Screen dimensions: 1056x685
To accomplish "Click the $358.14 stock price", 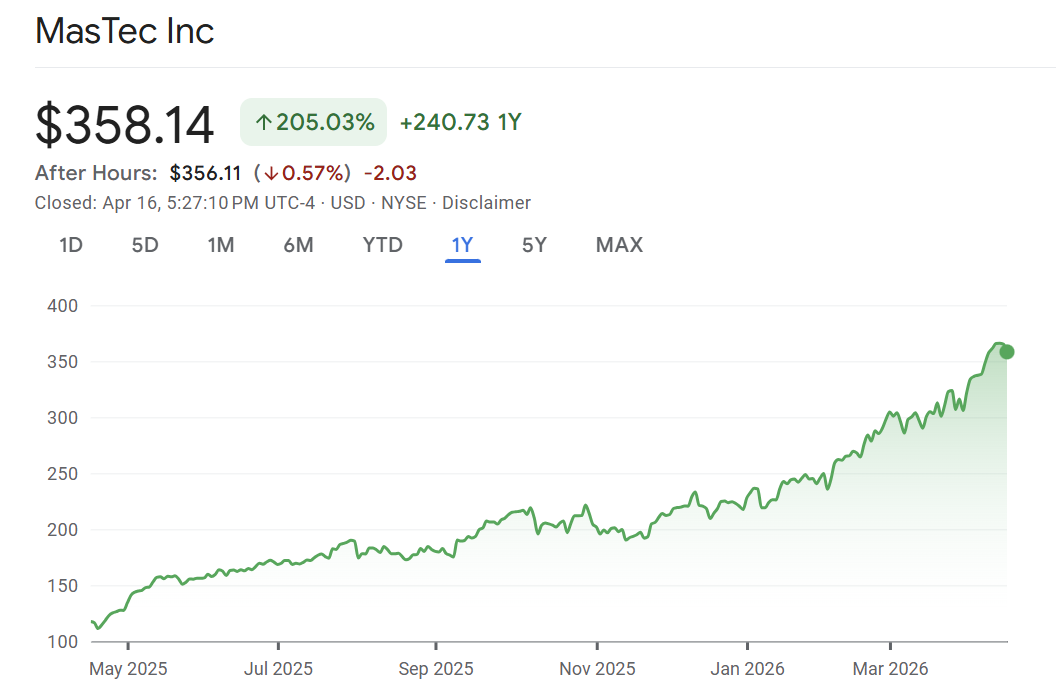I will point(125,125).
